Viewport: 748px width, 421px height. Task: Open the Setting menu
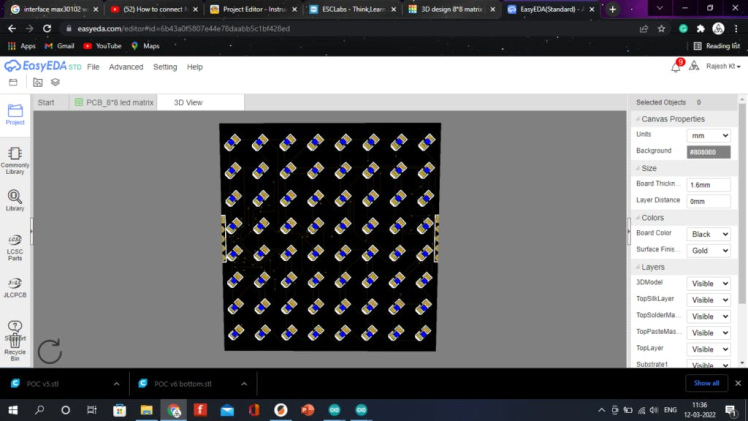[165, 67]
